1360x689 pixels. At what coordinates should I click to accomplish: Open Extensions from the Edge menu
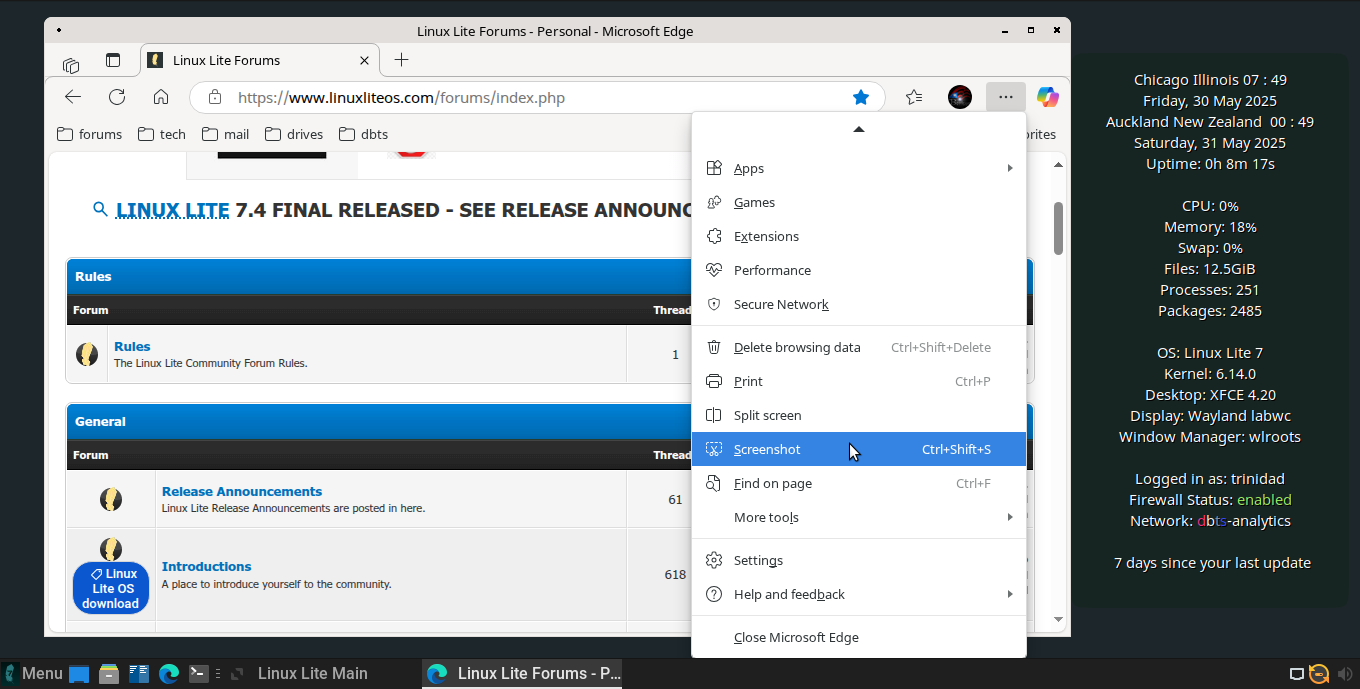pyautogui.click(x=859, y=236)
